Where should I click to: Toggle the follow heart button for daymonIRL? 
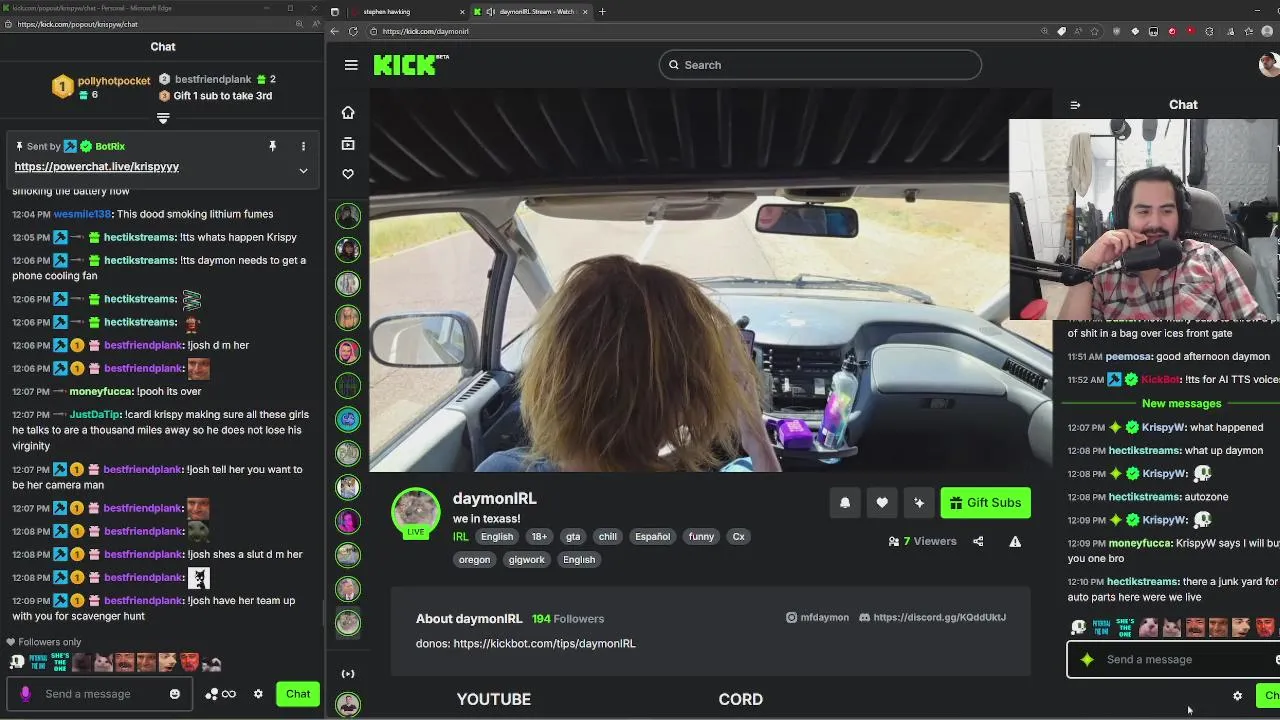coord(882,503)
